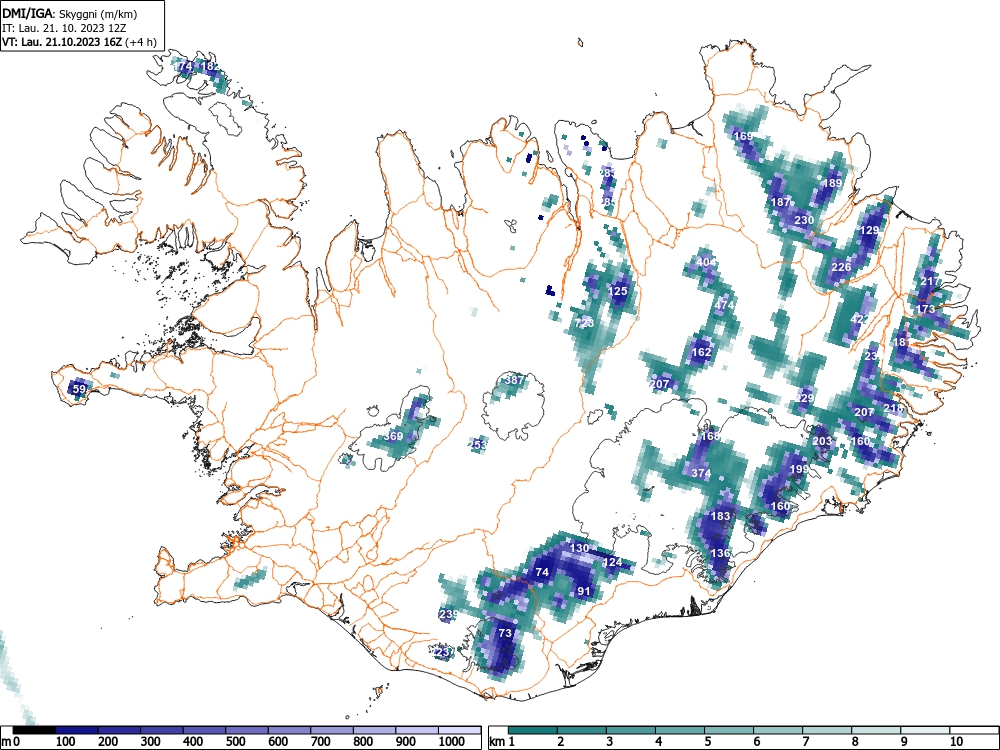Click the '187' visibility value on the map
Image resolution: width=1000 pixels, height=750 pixels.
[x=781, y=202]
